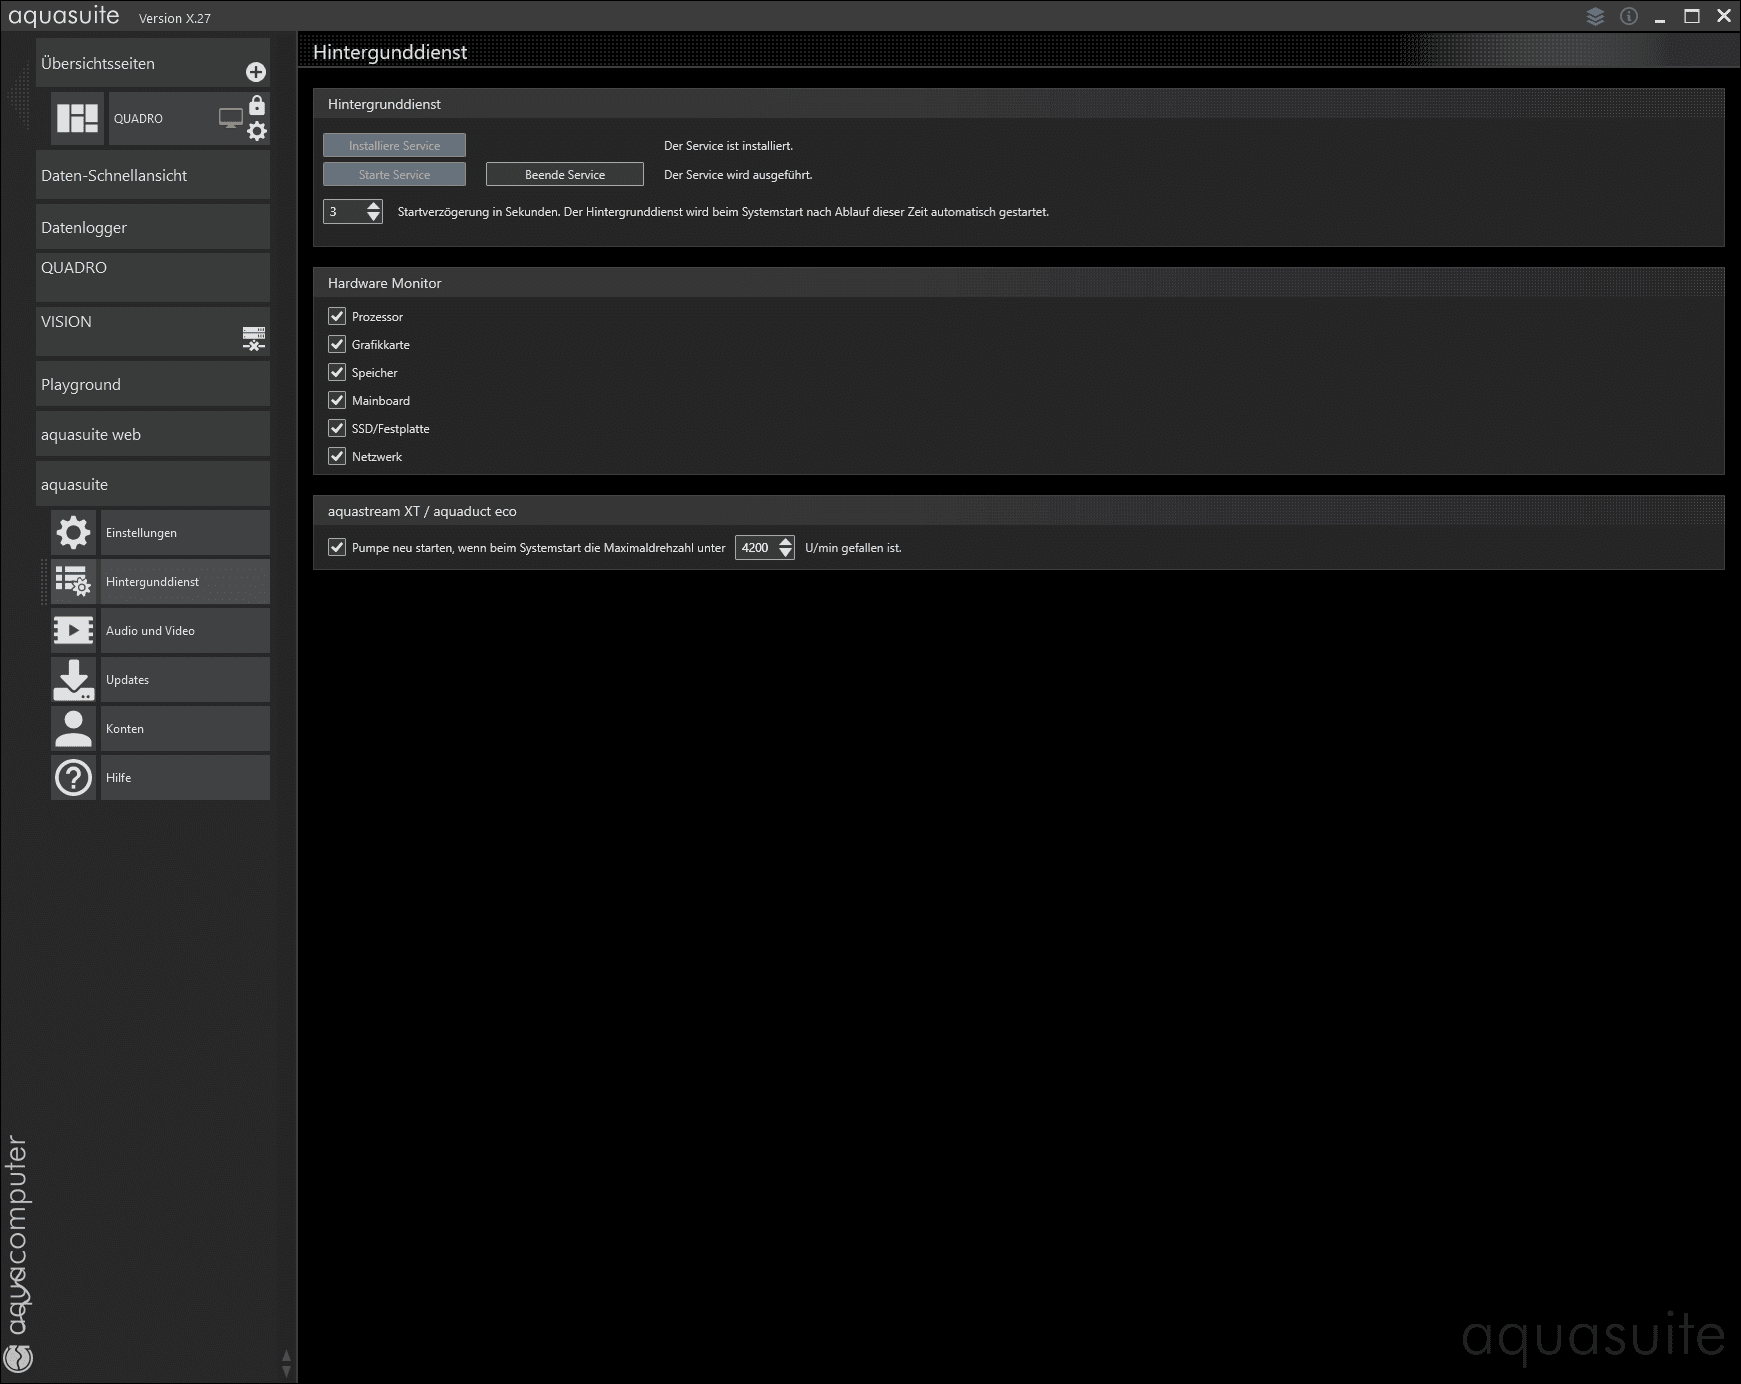Increase the 4200 U/min threshold
1741x1384 pixels.
786,542
